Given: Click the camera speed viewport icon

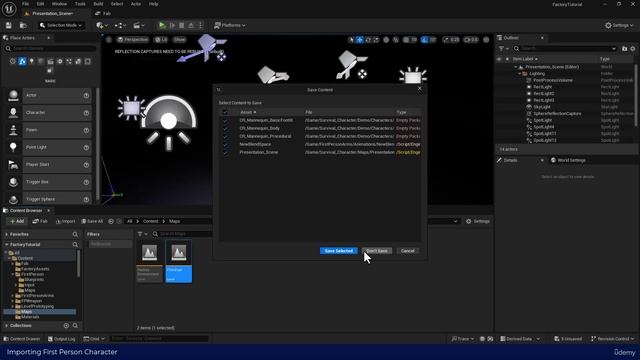Looking at the screenshot, I should coord(471,40).
